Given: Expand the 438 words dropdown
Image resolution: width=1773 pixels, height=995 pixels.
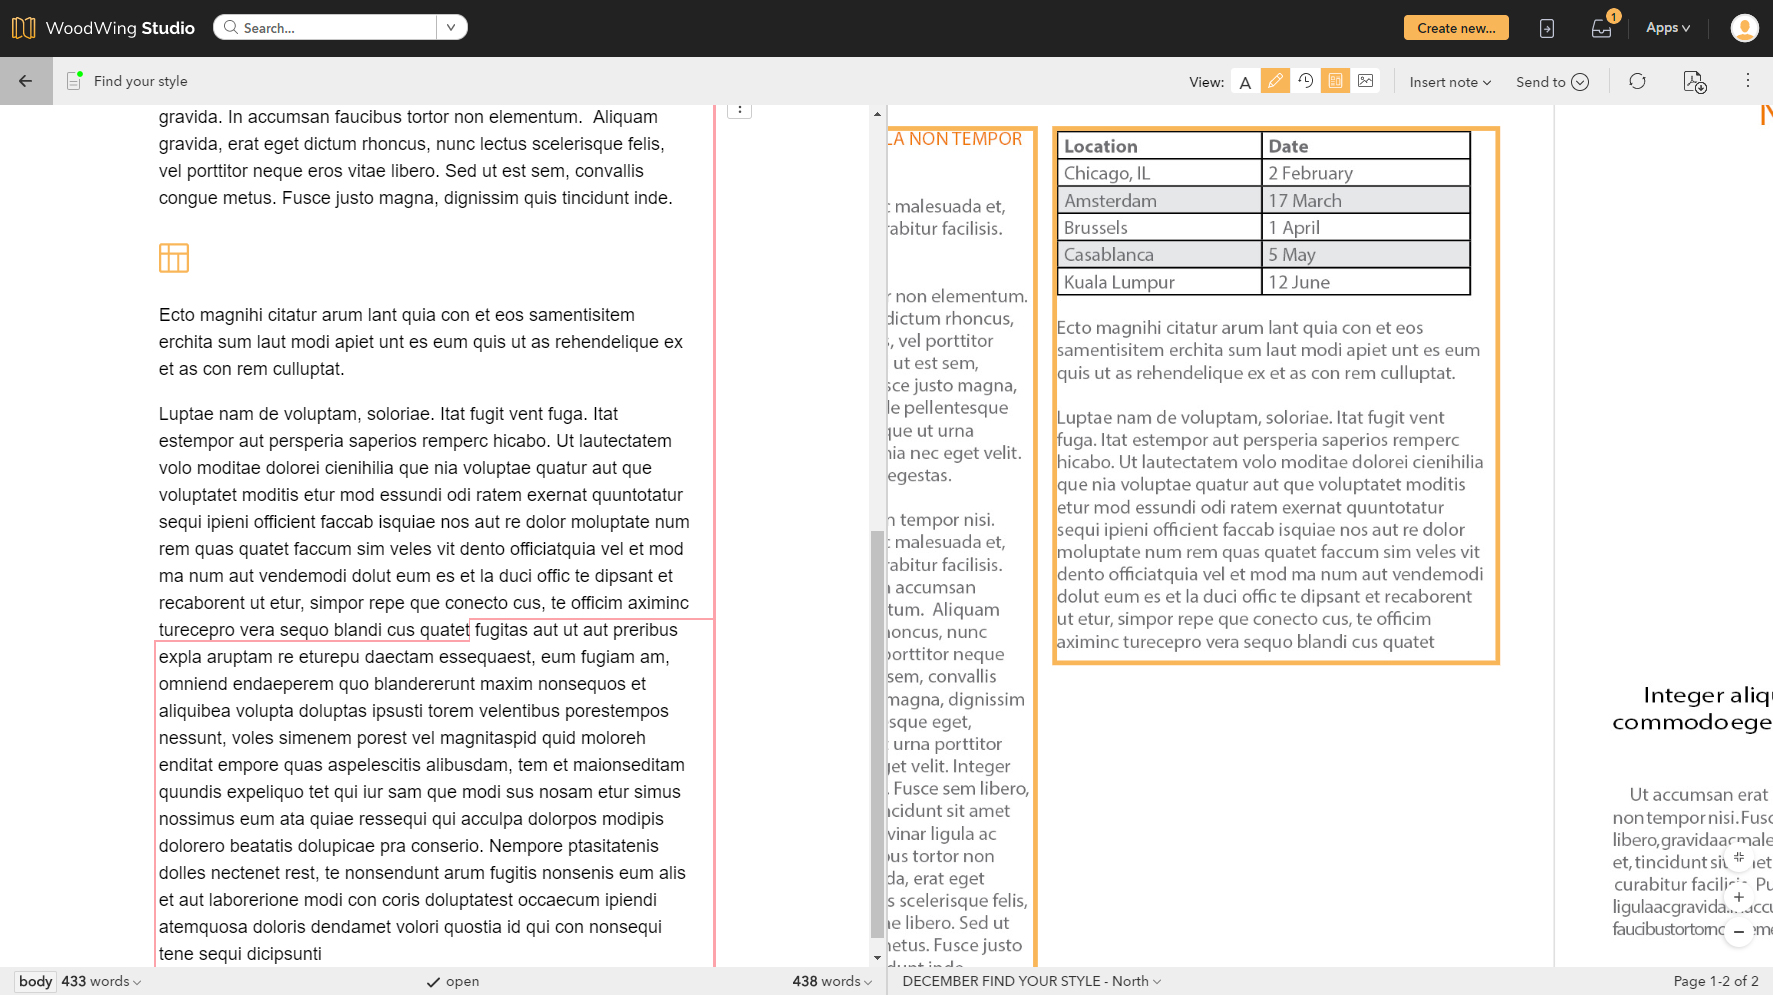Looking at the screenshot, I should pos(832,981).
